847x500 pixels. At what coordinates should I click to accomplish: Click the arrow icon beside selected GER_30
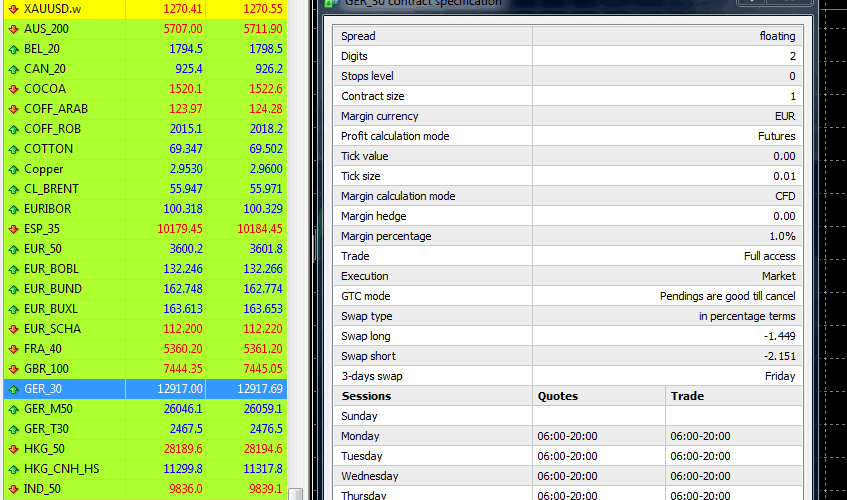tap(14, 389)
